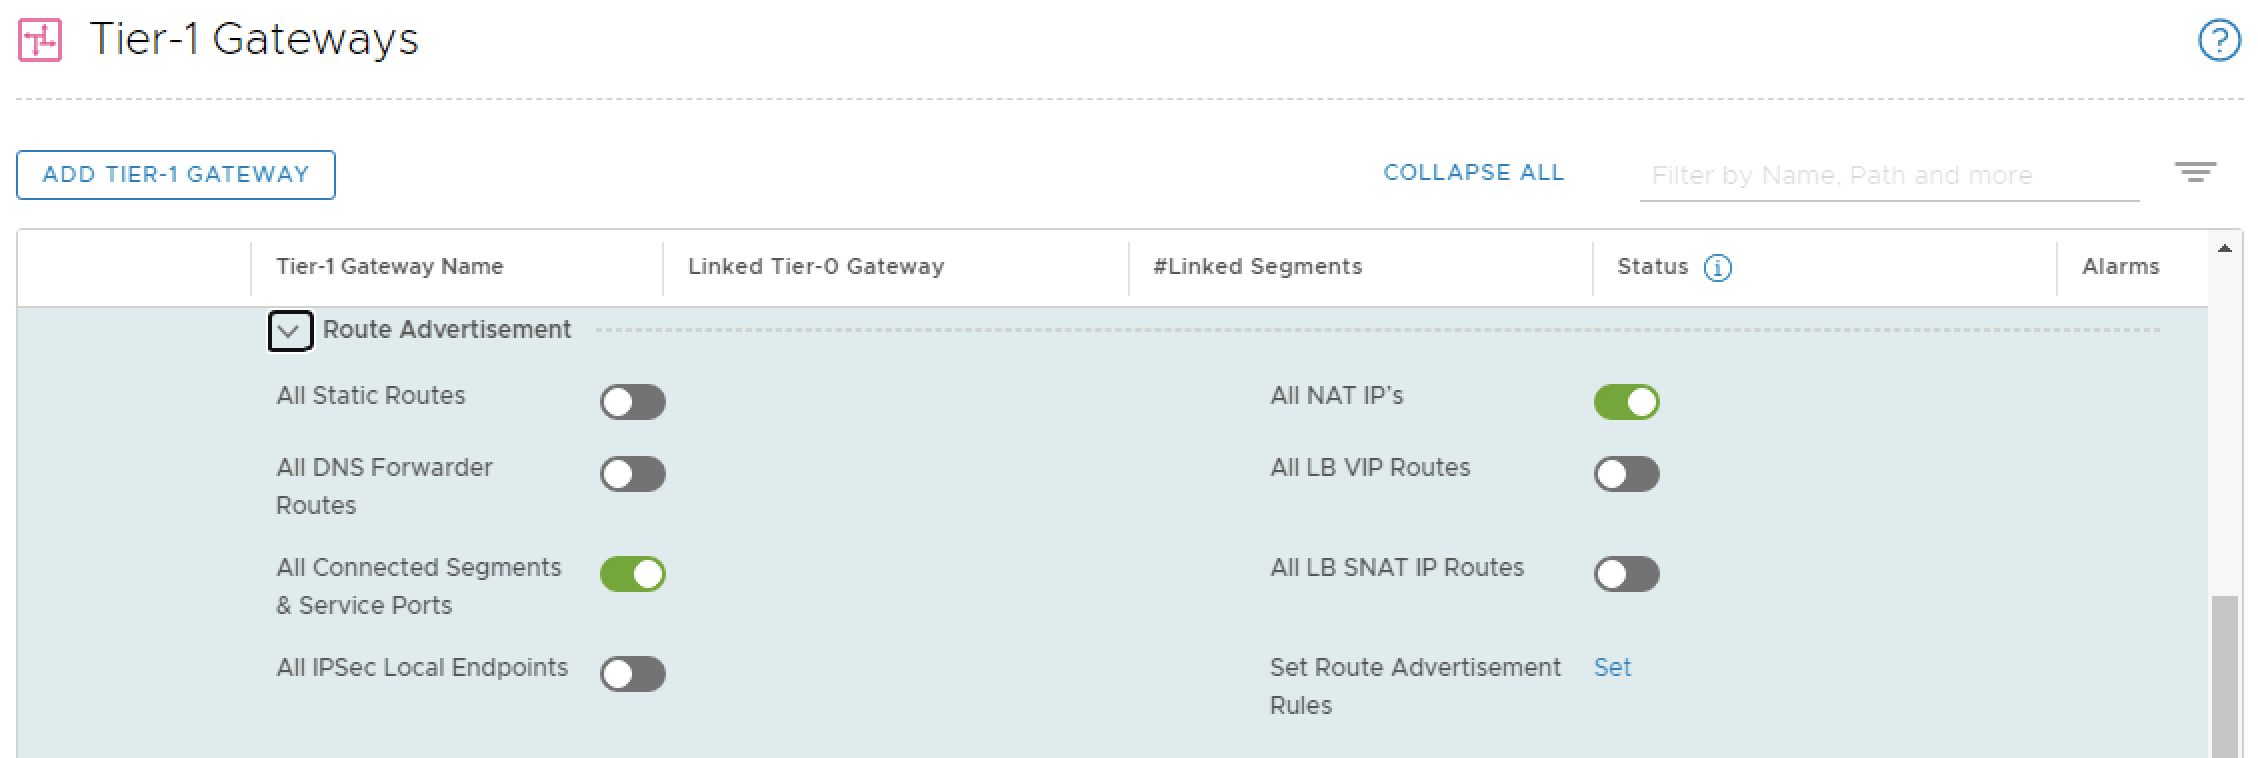Screen dimensions: 2258x758
Task: Open Set route advertisement rules link
Action: [1612, 668]
